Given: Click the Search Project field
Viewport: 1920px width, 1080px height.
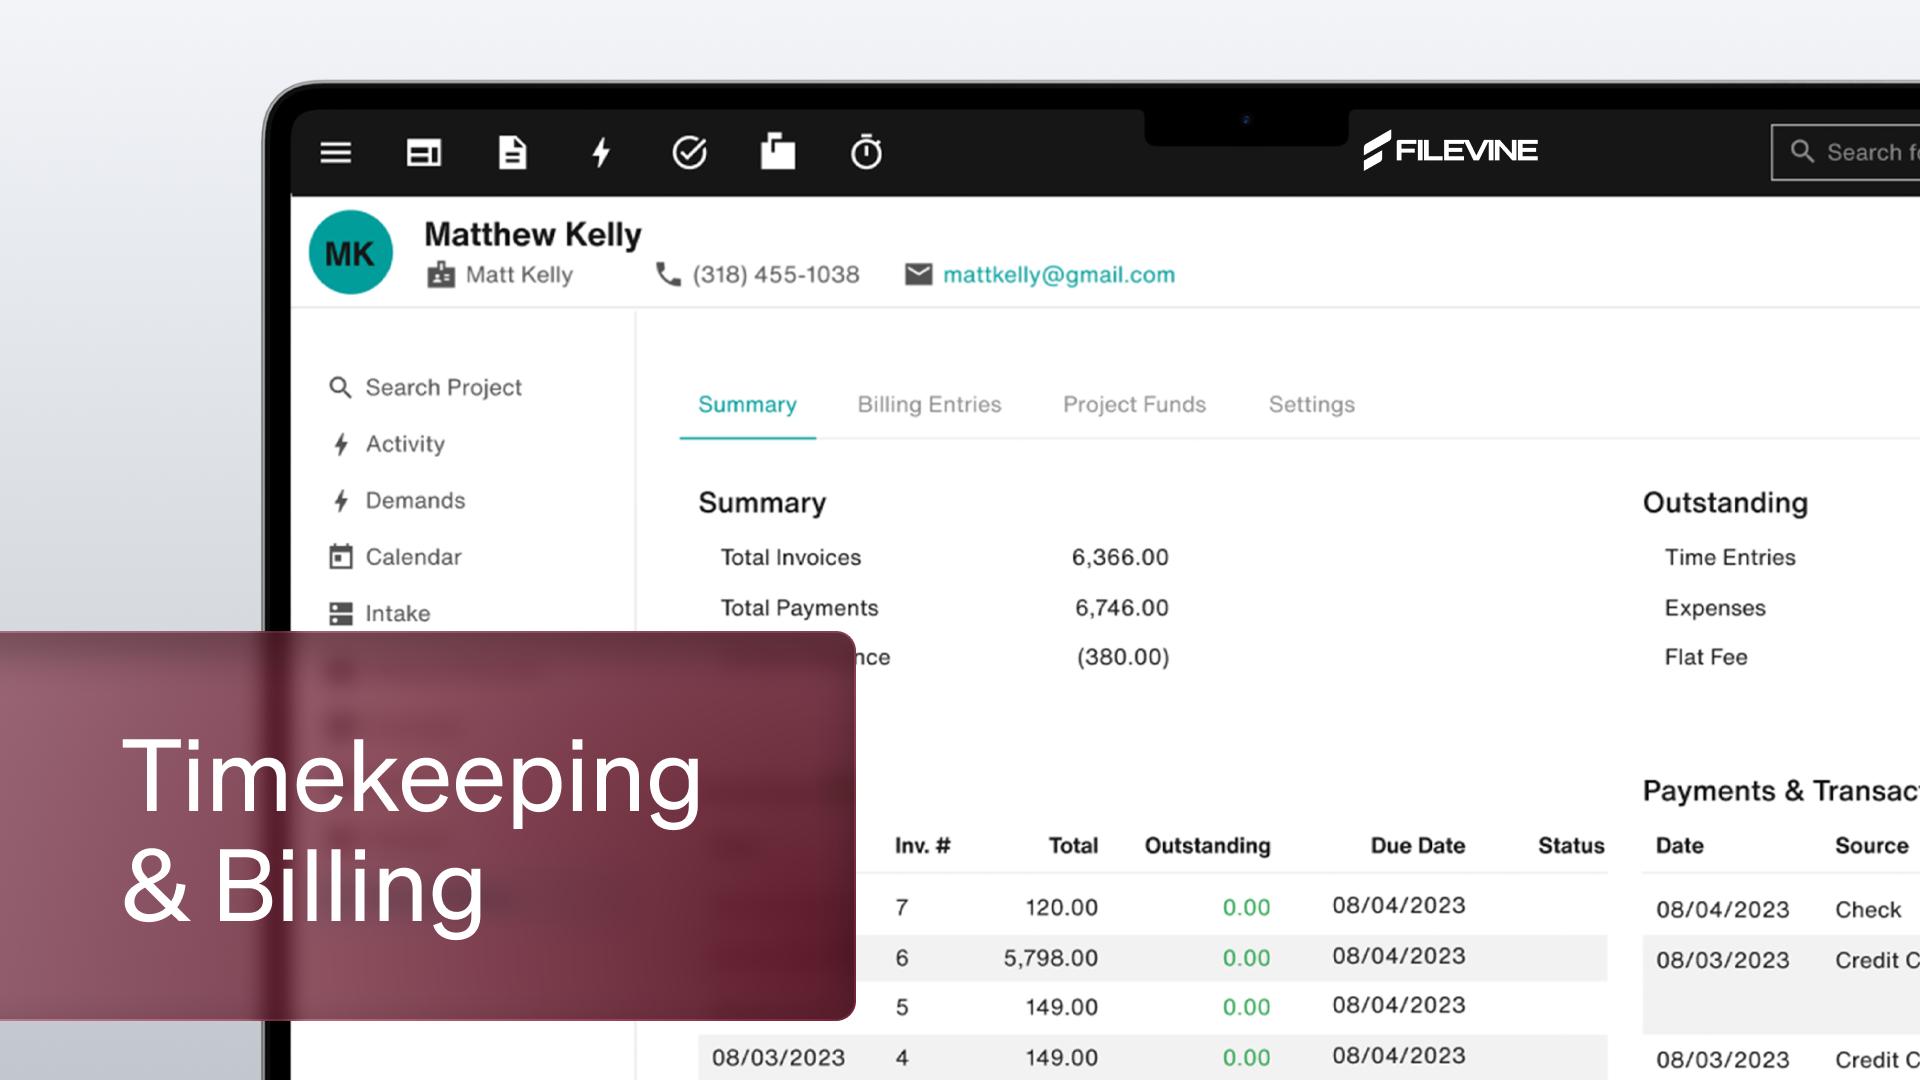Looking at the screenshot, I should point(443,388).
